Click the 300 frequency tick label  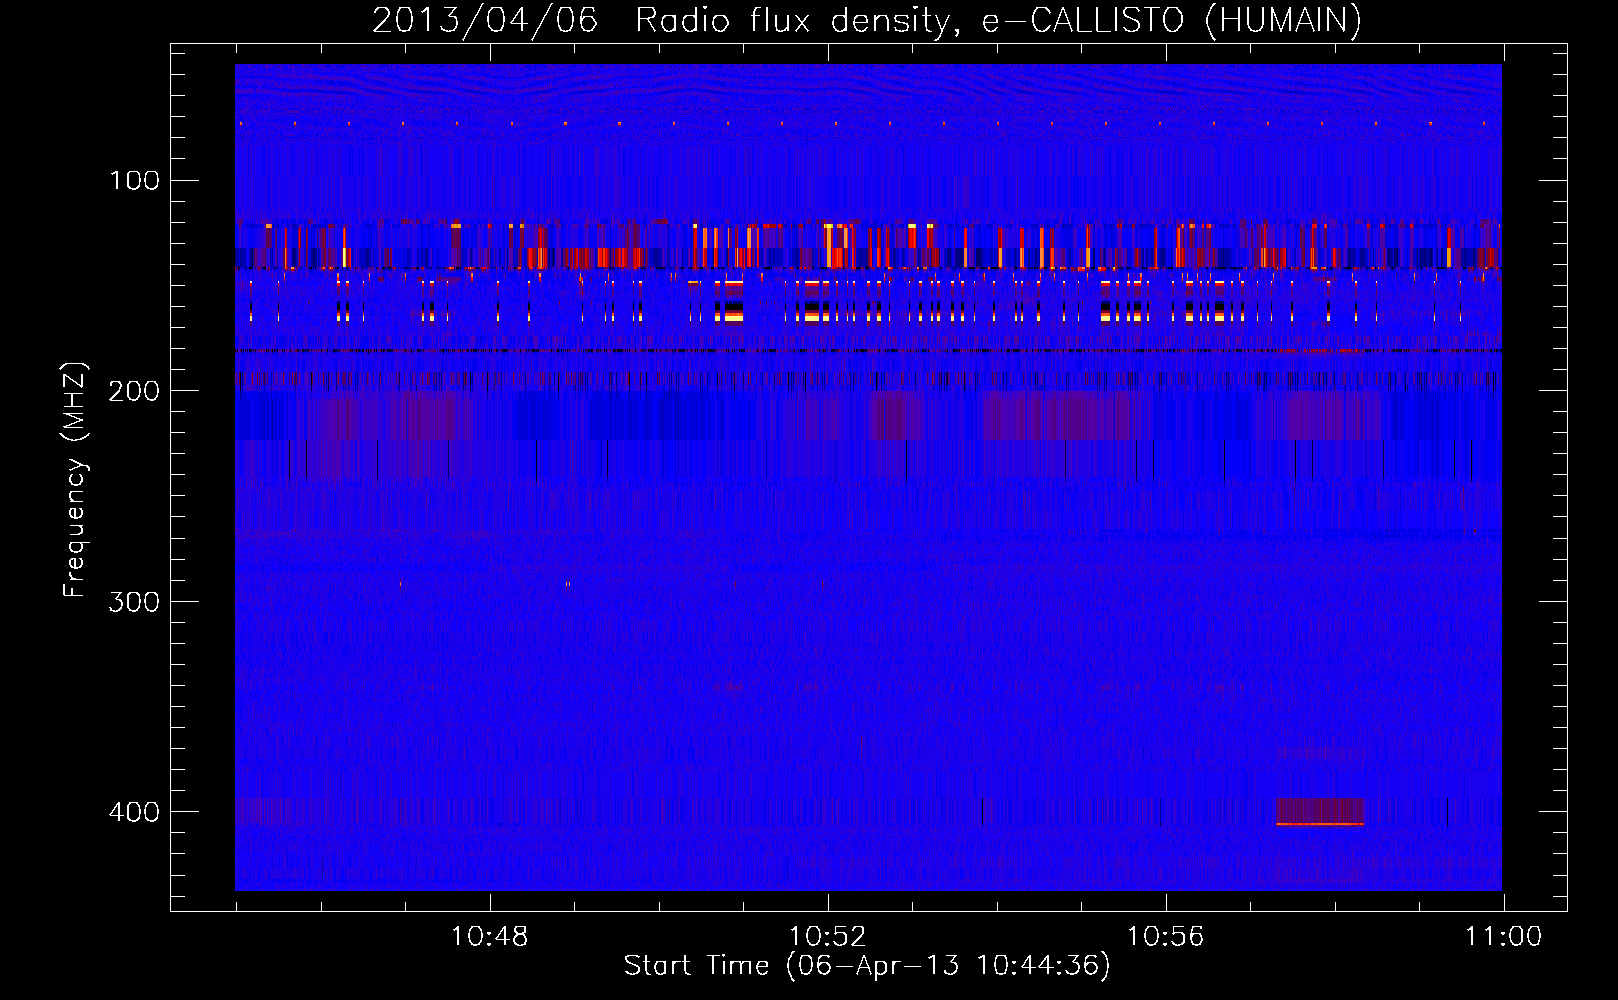[134, 602]
